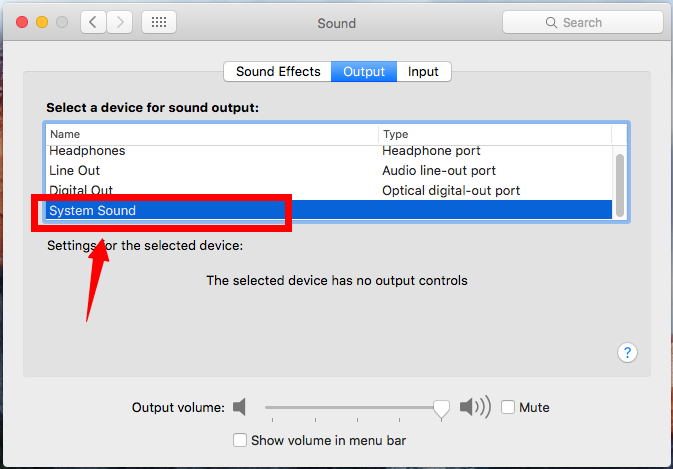Click the forward navigation arrow
The height and width of the screenshot is (469, 673).
(x=119, y=22)
